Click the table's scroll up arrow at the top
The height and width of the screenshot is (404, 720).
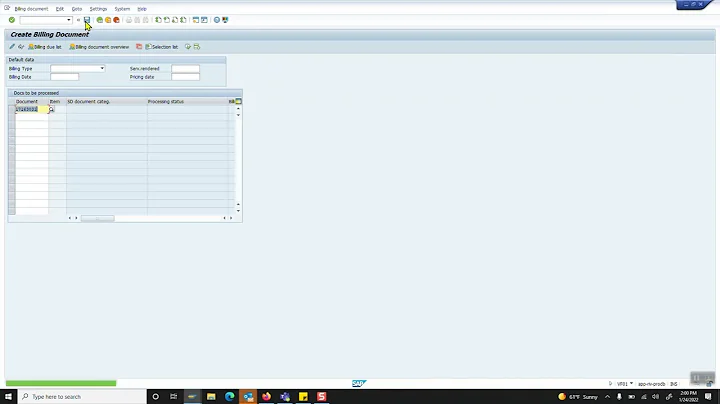(238, 109)
